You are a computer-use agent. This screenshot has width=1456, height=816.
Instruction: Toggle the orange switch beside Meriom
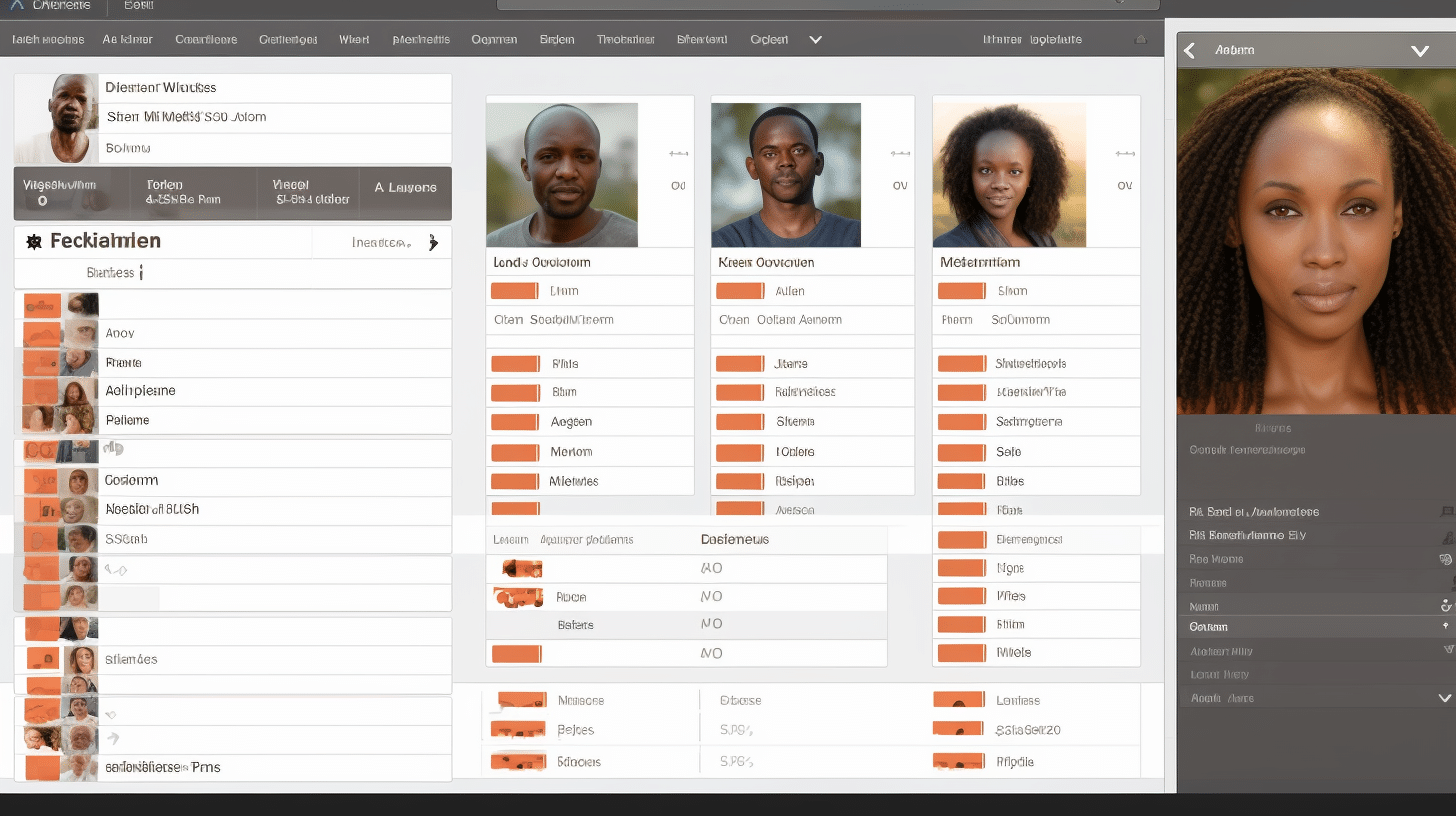pyautogui.click(x=515, y=452)
